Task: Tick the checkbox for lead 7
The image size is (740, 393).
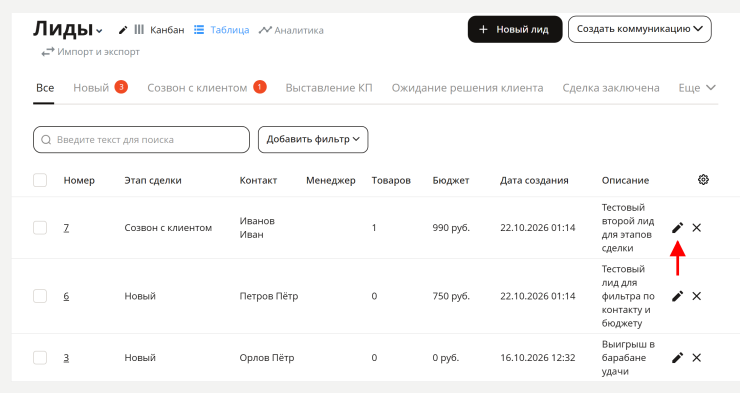Action: 40,228
